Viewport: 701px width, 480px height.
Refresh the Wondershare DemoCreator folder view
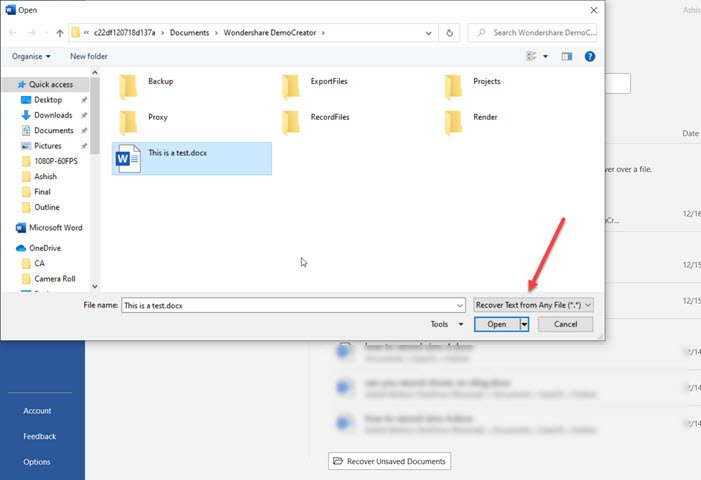click(x=450, y=33)
